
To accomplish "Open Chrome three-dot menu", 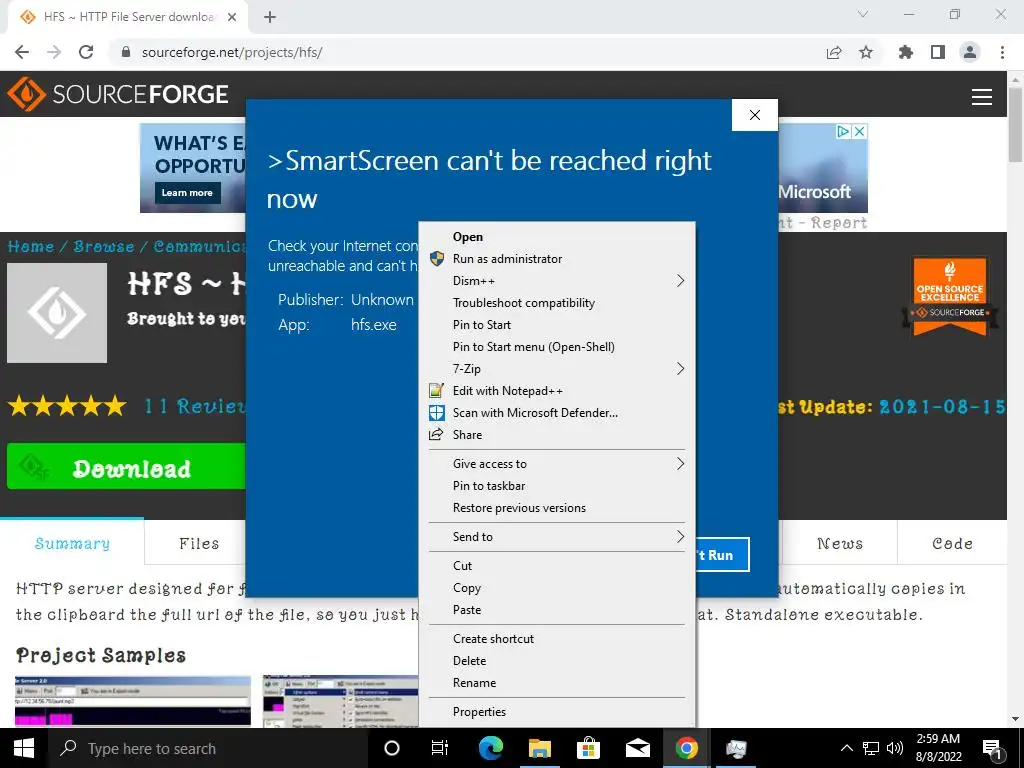I will click(x=1002, y=52).
